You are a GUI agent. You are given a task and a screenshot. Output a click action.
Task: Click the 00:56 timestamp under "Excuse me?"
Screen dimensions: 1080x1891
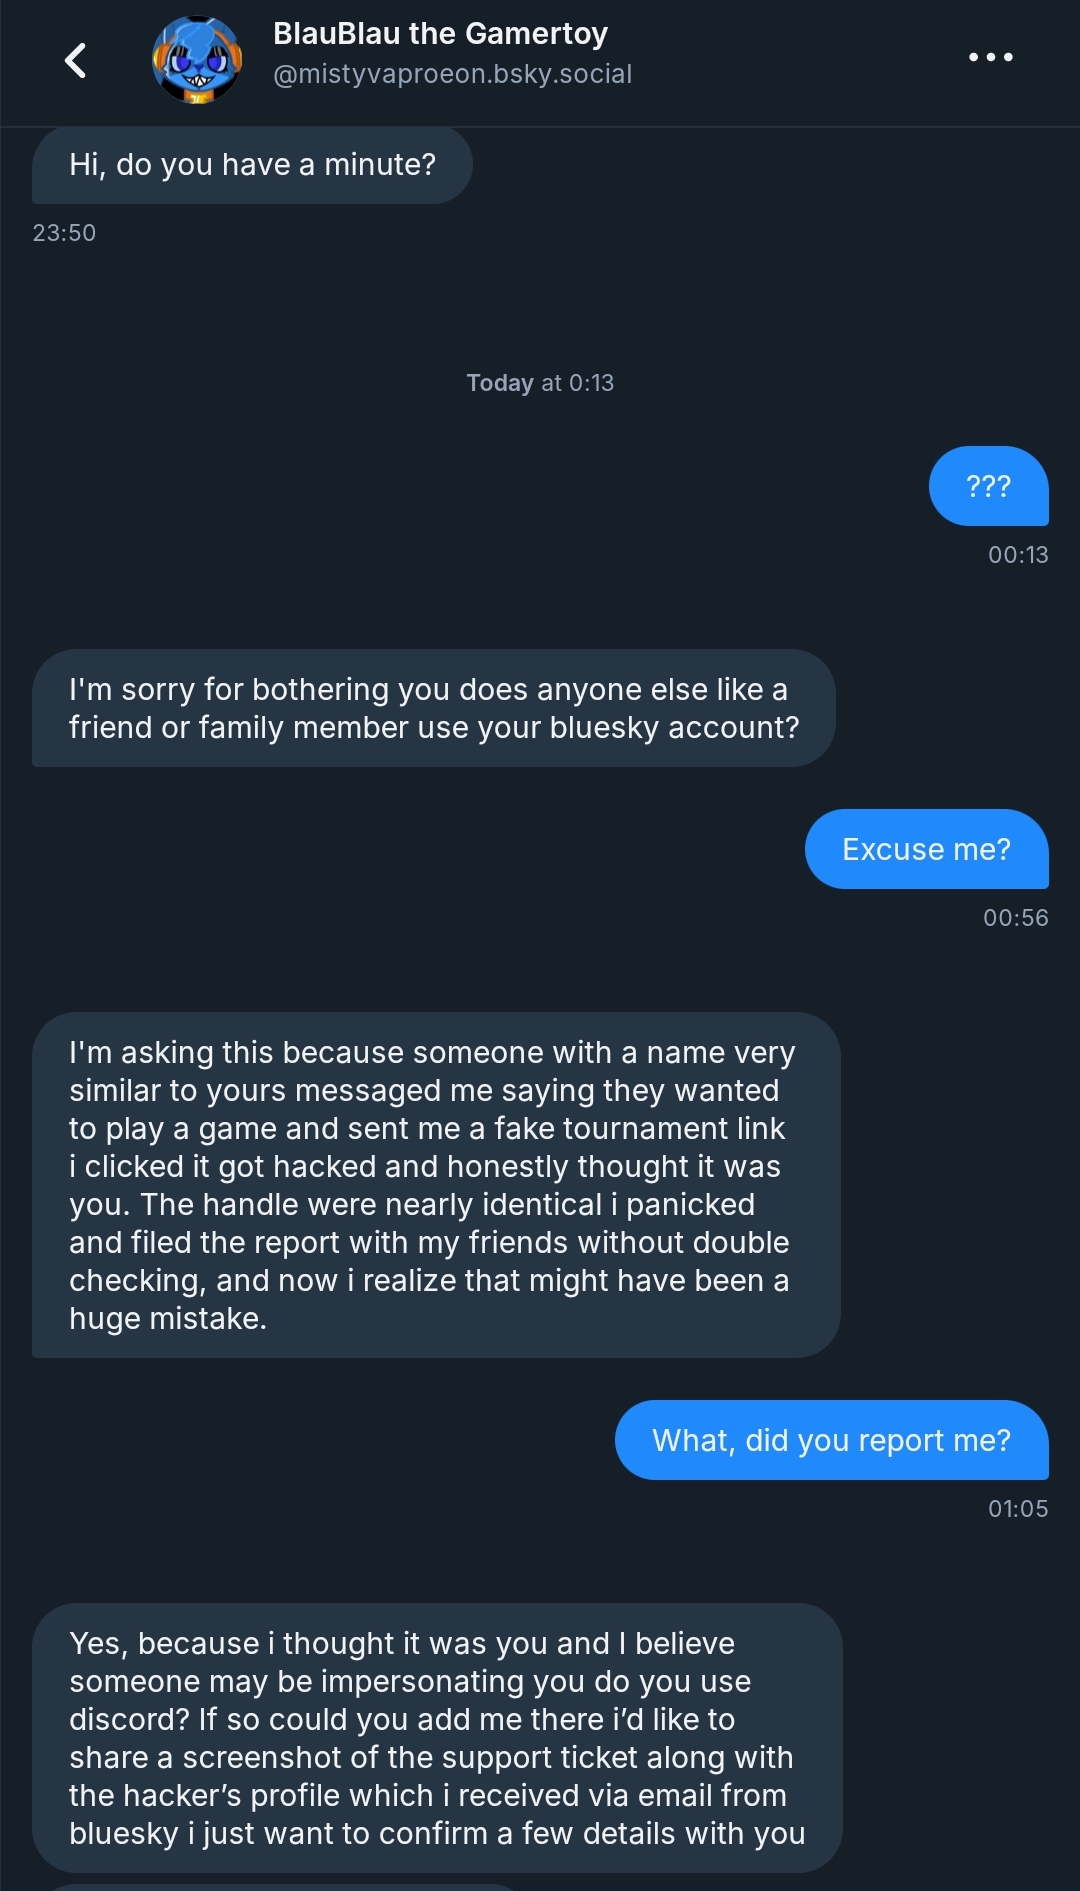(x=1015, y=918)
